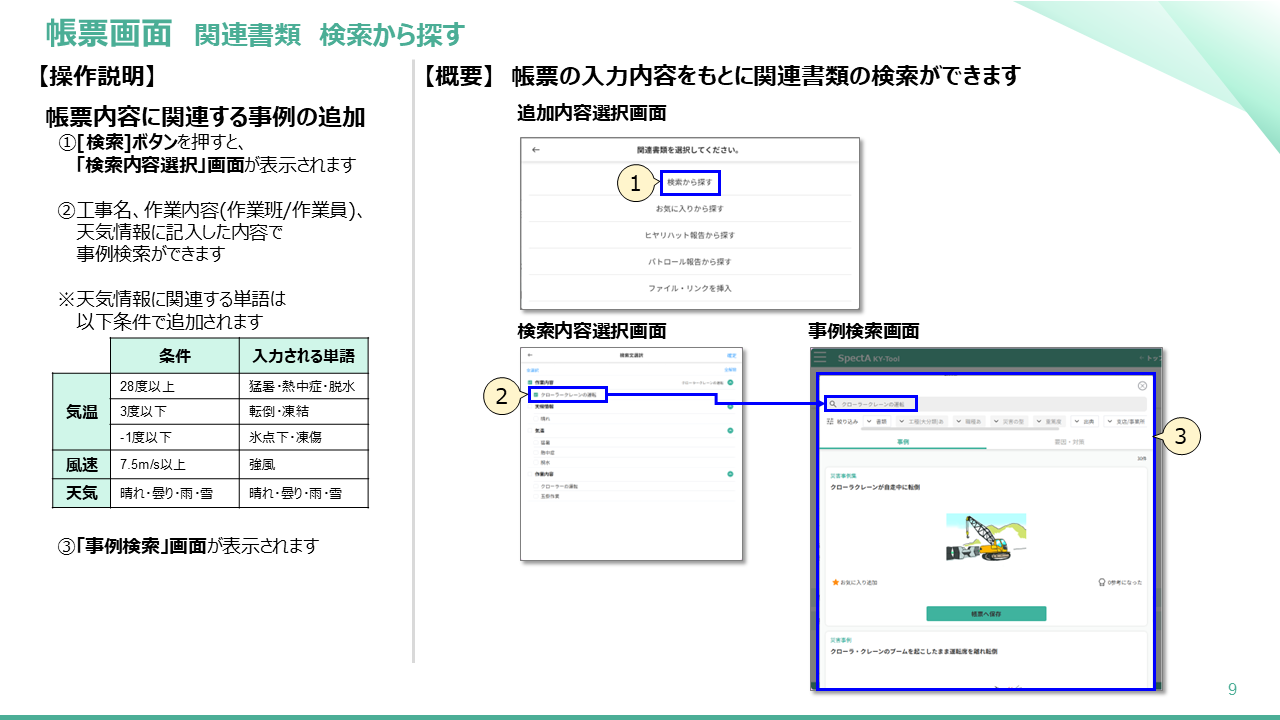Click the star icon for お気に入り追加
The width and height of the screenshot is (1280, 720).
835,582
